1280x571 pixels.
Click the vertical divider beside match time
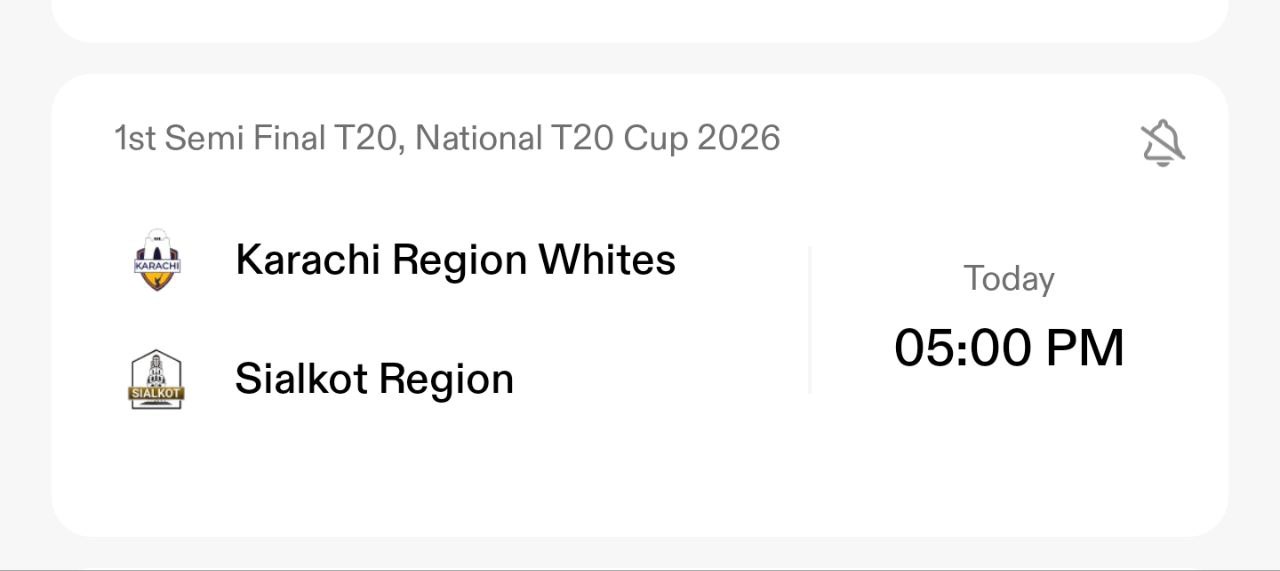click(x=809, y=320)
